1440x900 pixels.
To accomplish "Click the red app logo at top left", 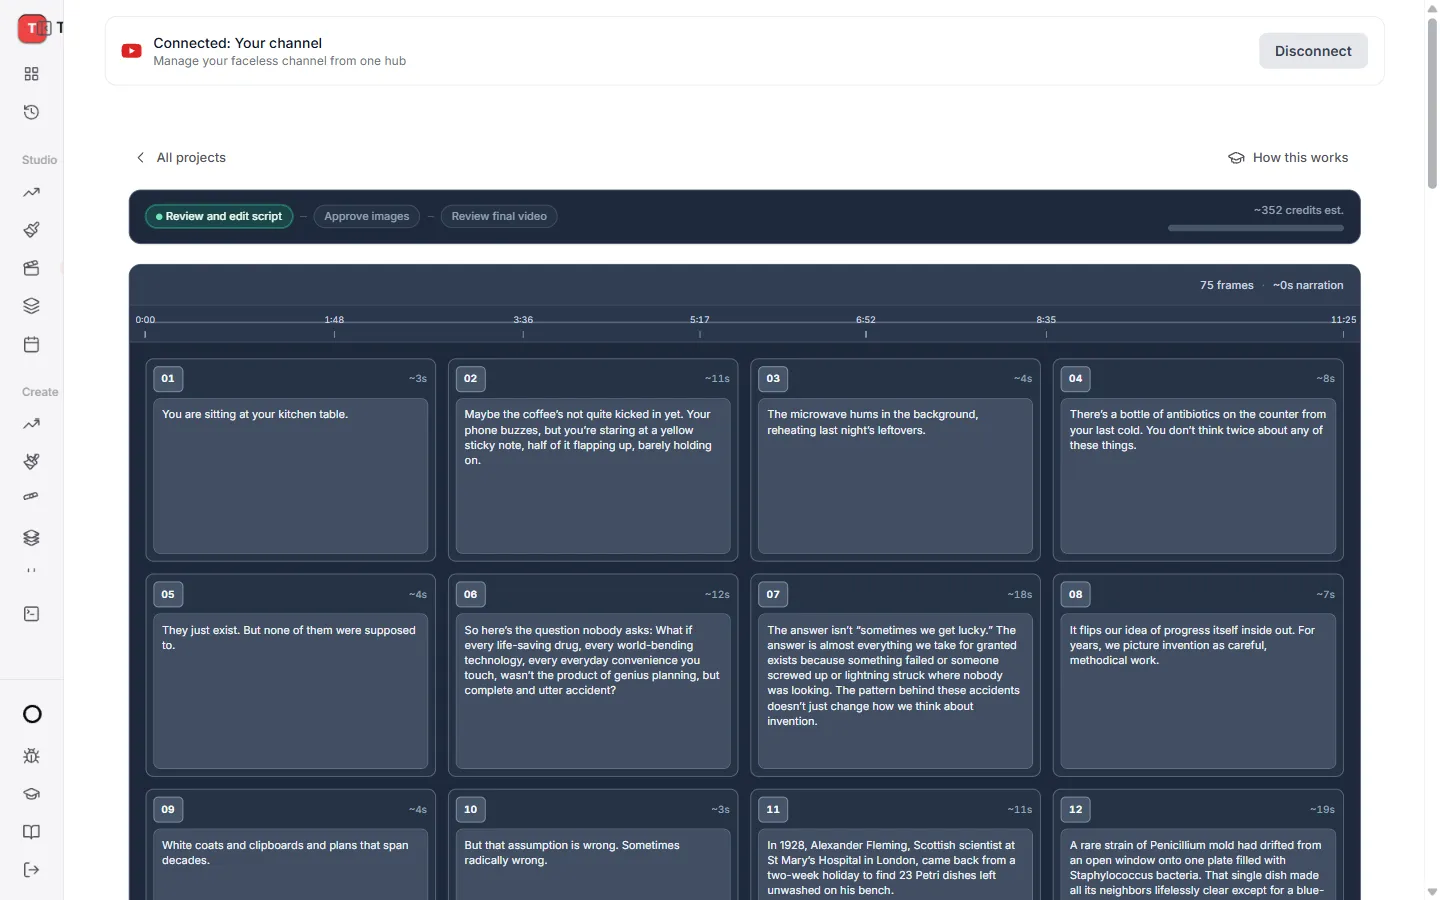I will tap(32, 28).
